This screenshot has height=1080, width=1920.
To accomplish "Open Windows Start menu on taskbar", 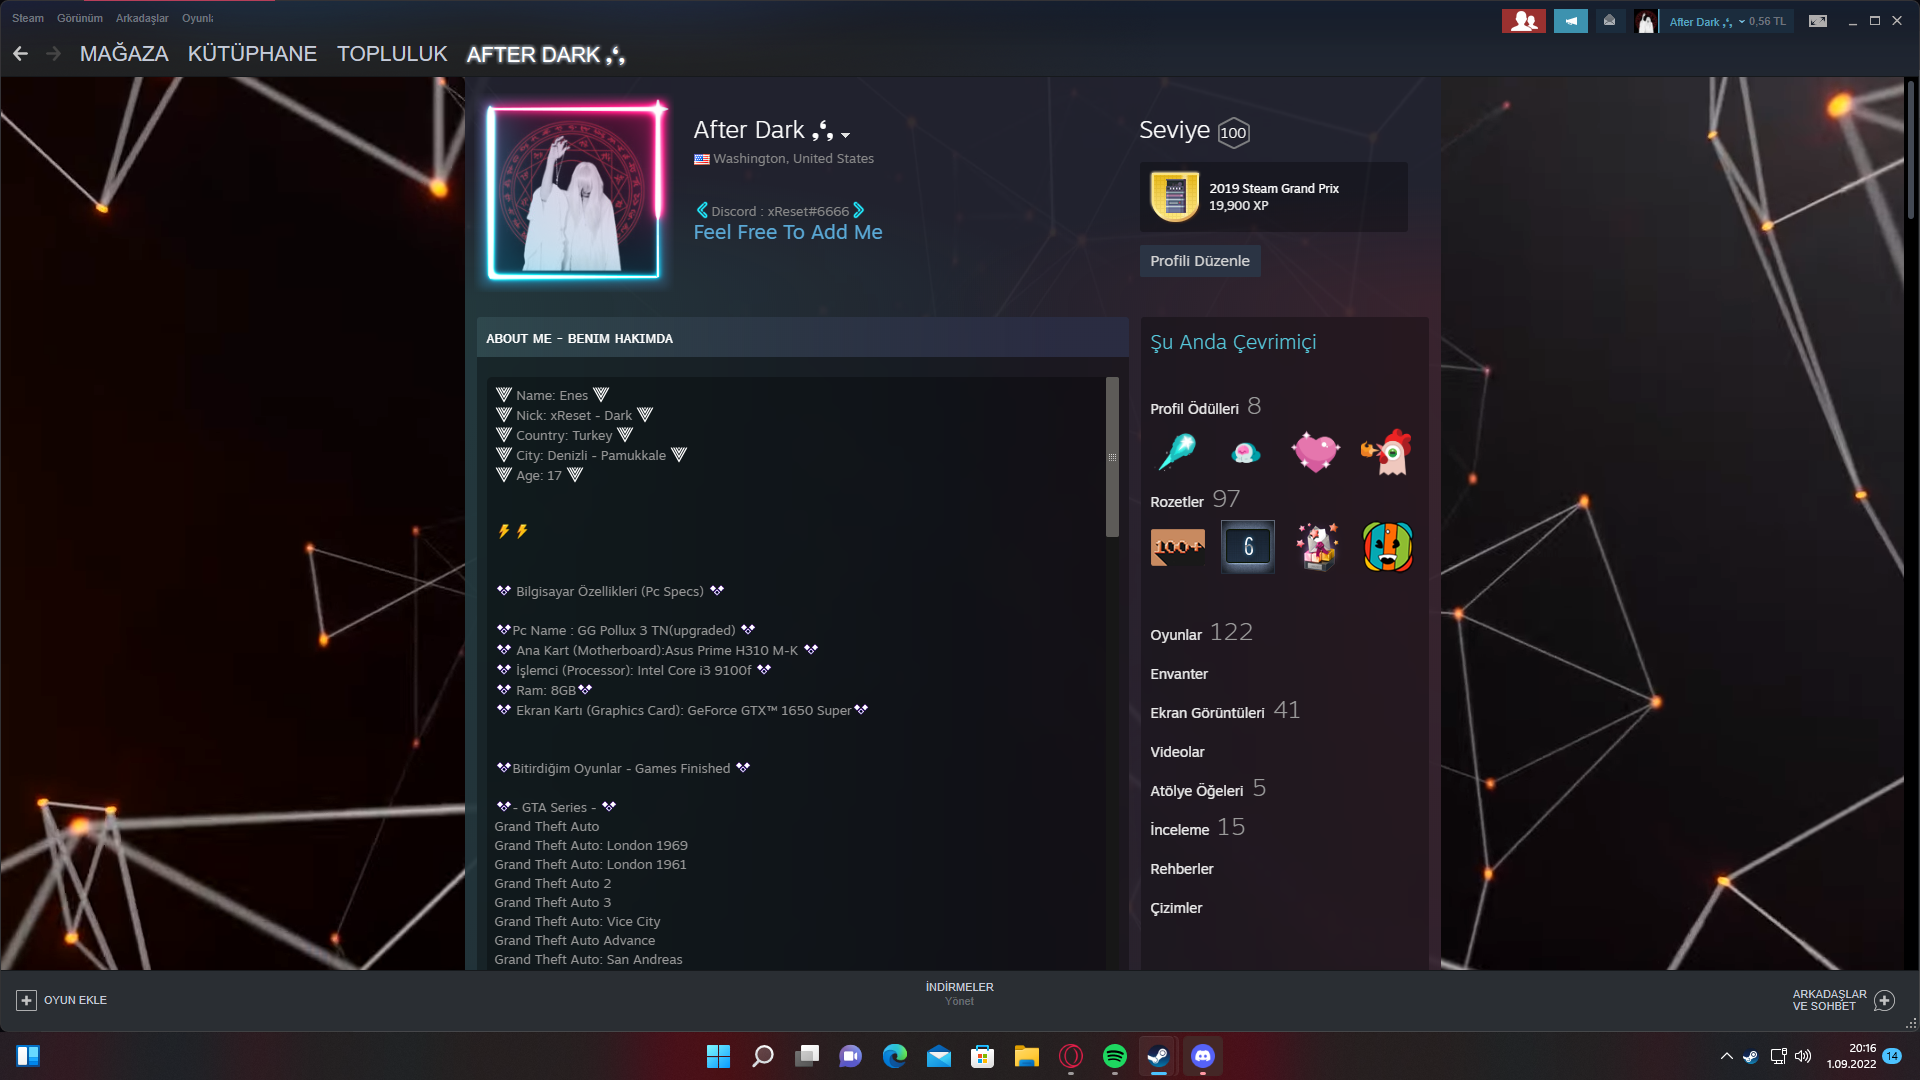I will click(718, 1056).
